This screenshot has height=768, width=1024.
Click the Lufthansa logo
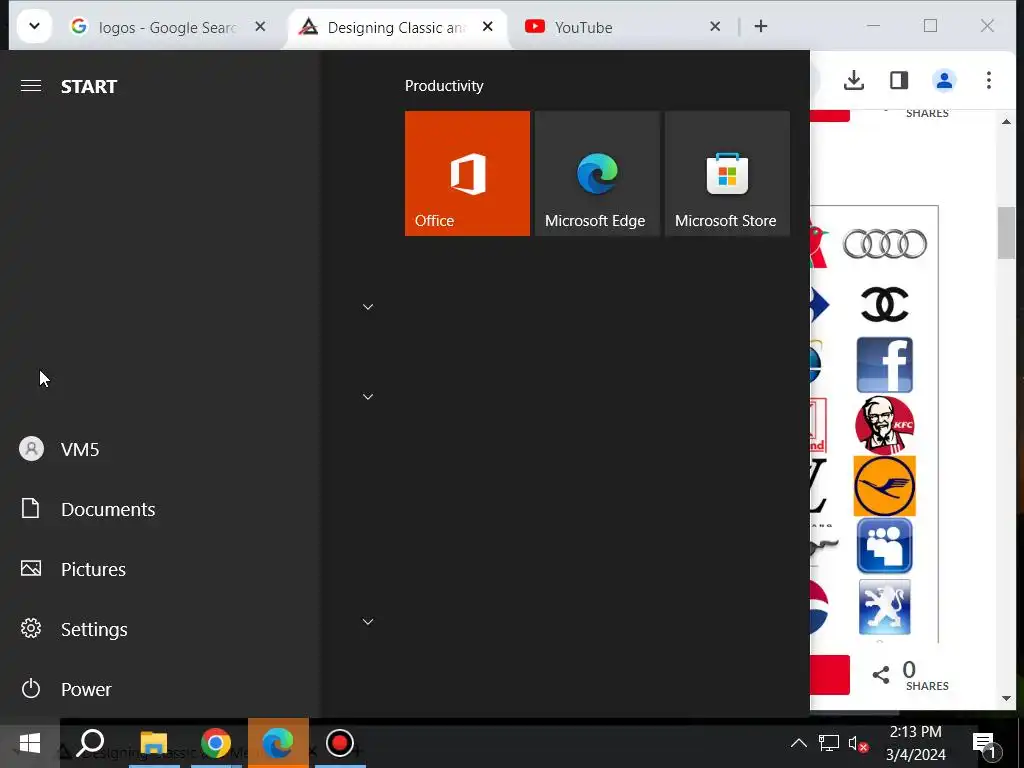[884, 486]
